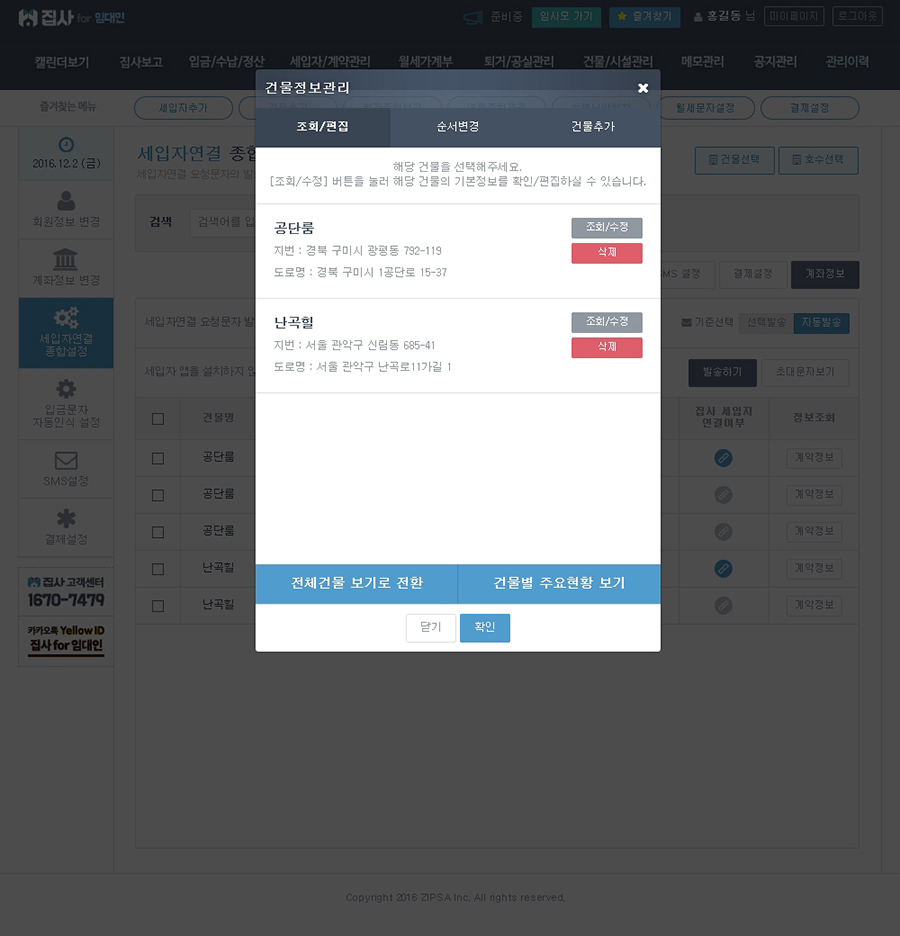
Task: Toggle the header select-all checkbox by 건물명
Action: pos(158,418)
